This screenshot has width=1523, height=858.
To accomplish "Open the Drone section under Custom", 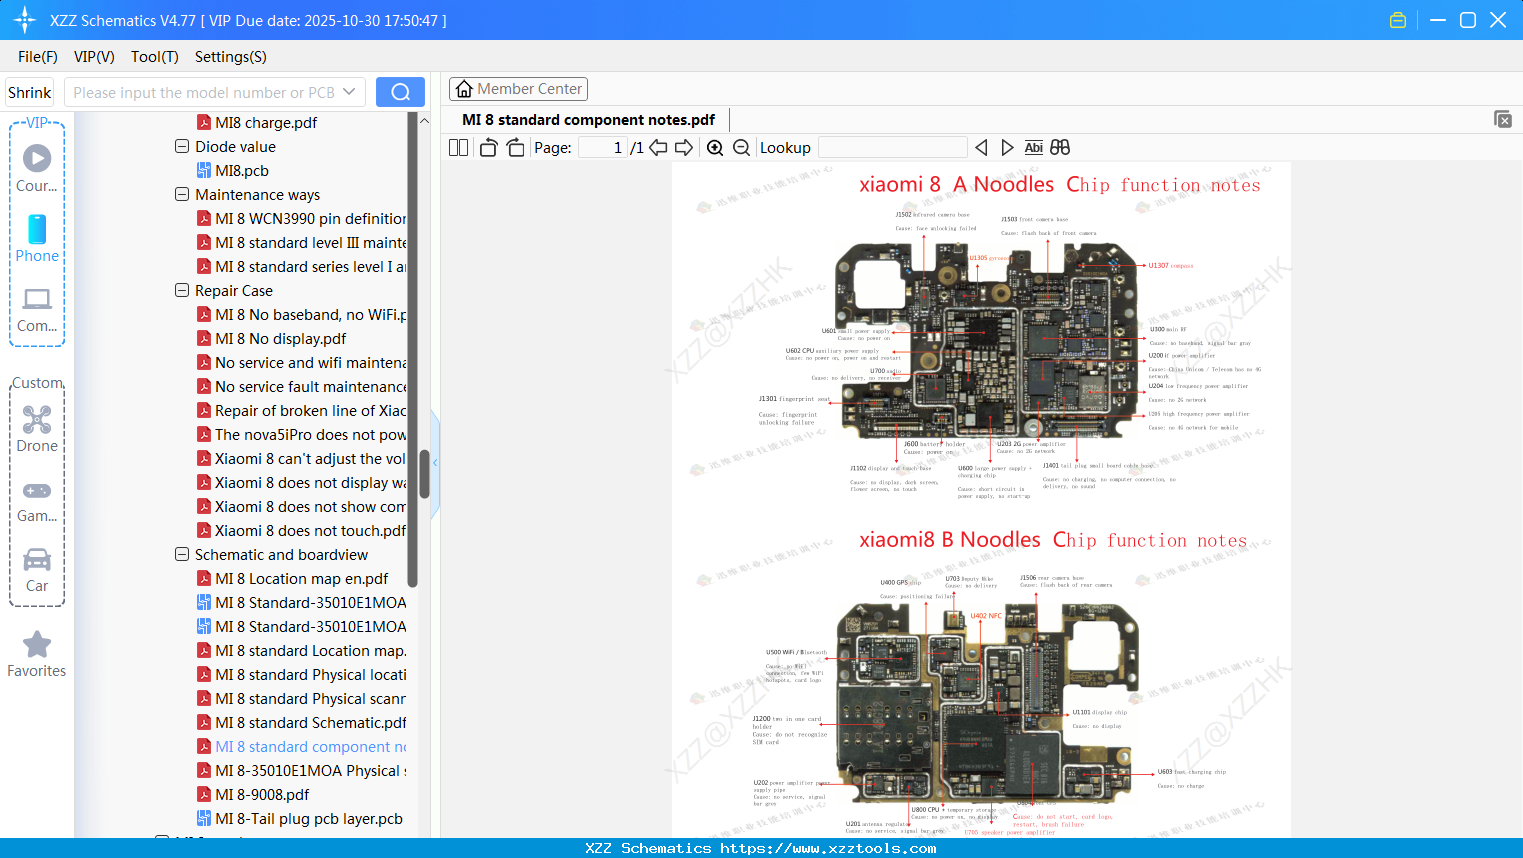I will (36, 425).
